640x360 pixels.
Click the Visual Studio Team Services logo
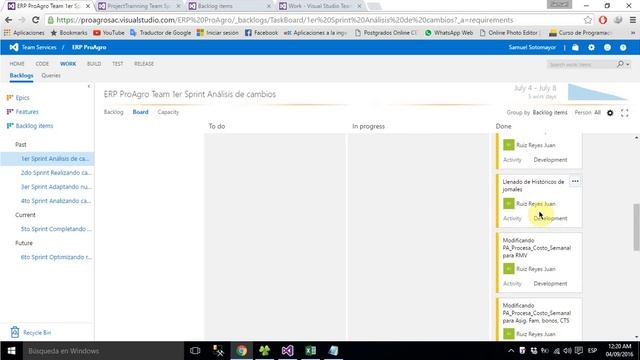[13, 47]
